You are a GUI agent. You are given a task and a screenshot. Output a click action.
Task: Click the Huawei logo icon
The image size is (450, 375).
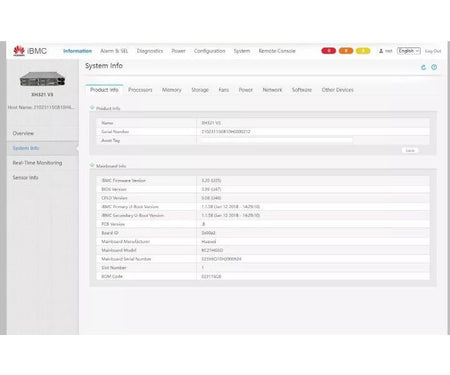pyautogui.click(x=19, y=51)
